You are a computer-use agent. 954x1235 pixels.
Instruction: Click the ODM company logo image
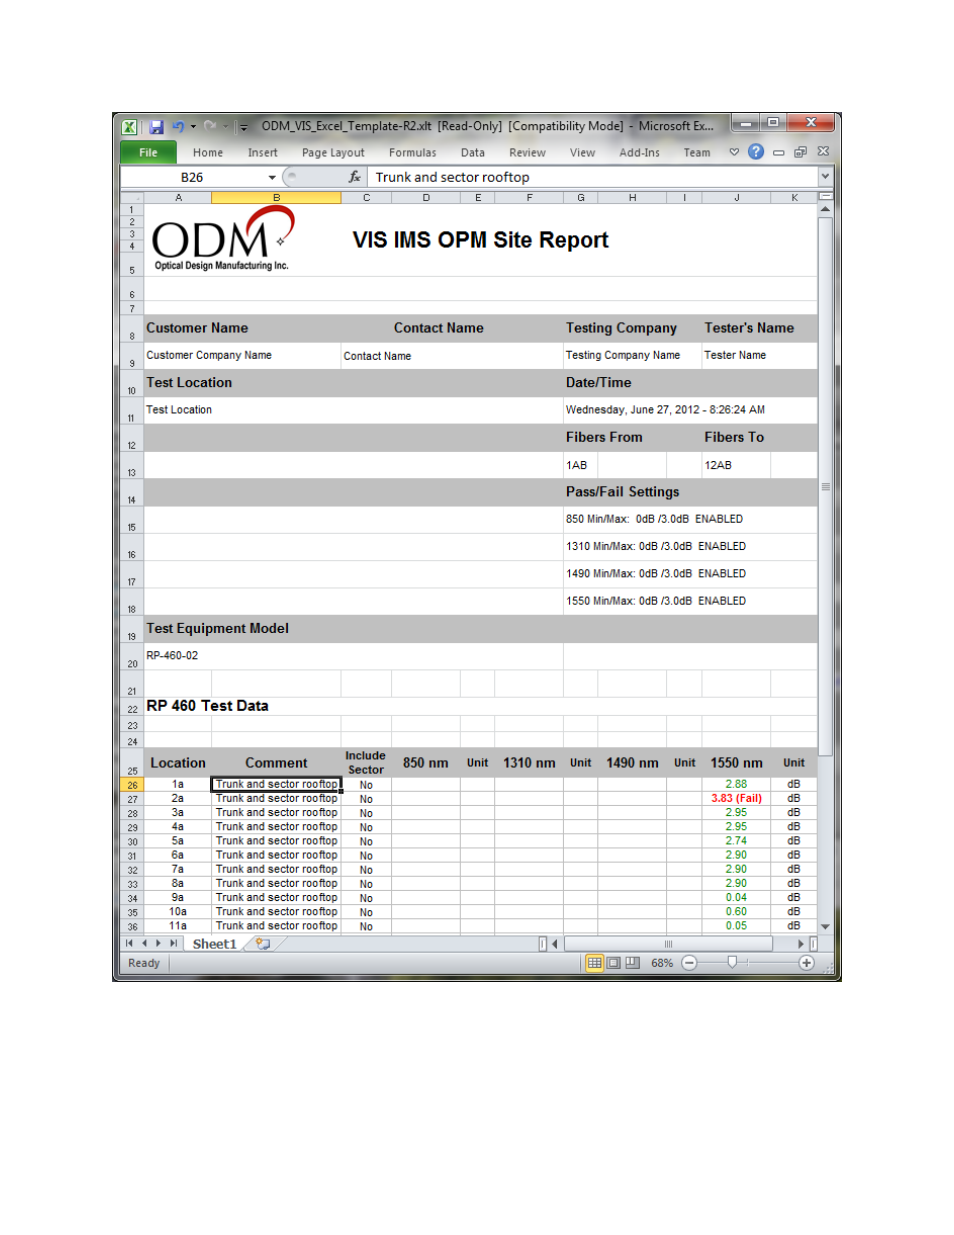click(223, 239)
